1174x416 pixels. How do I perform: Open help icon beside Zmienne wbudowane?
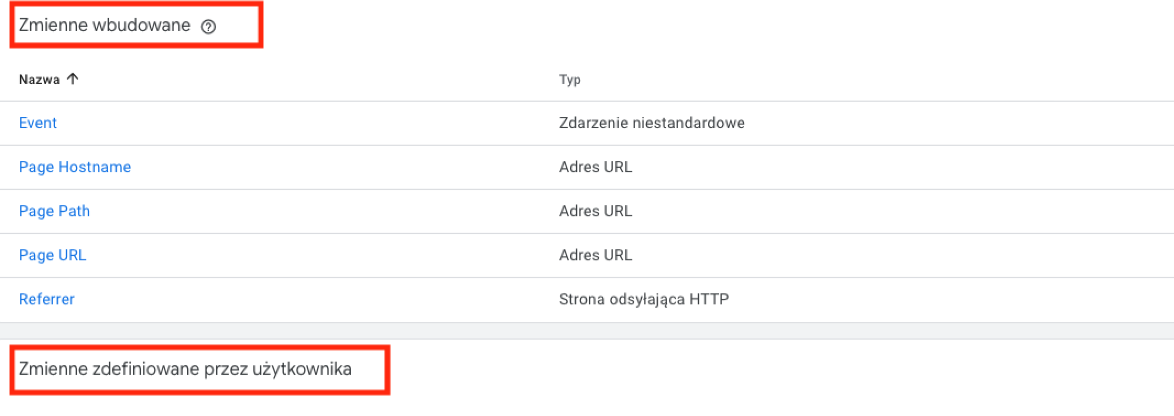click(209, 27)
